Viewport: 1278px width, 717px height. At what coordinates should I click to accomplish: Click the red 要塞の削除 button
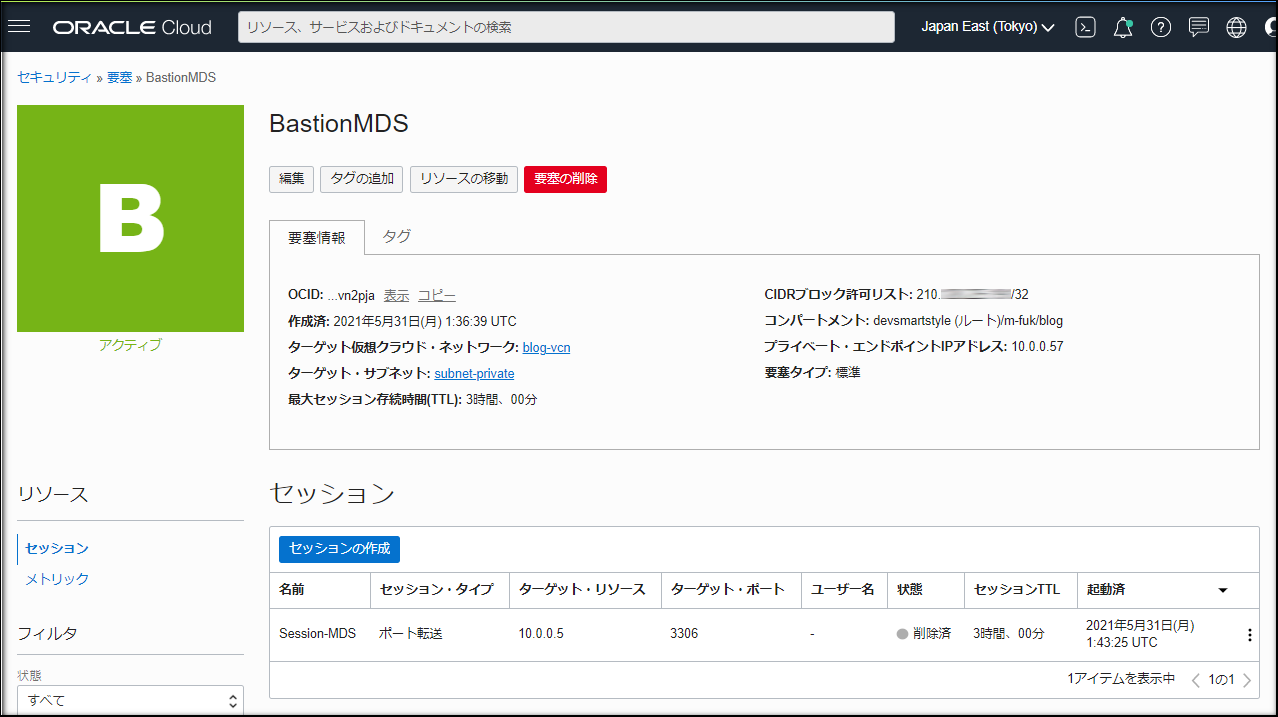566,179
